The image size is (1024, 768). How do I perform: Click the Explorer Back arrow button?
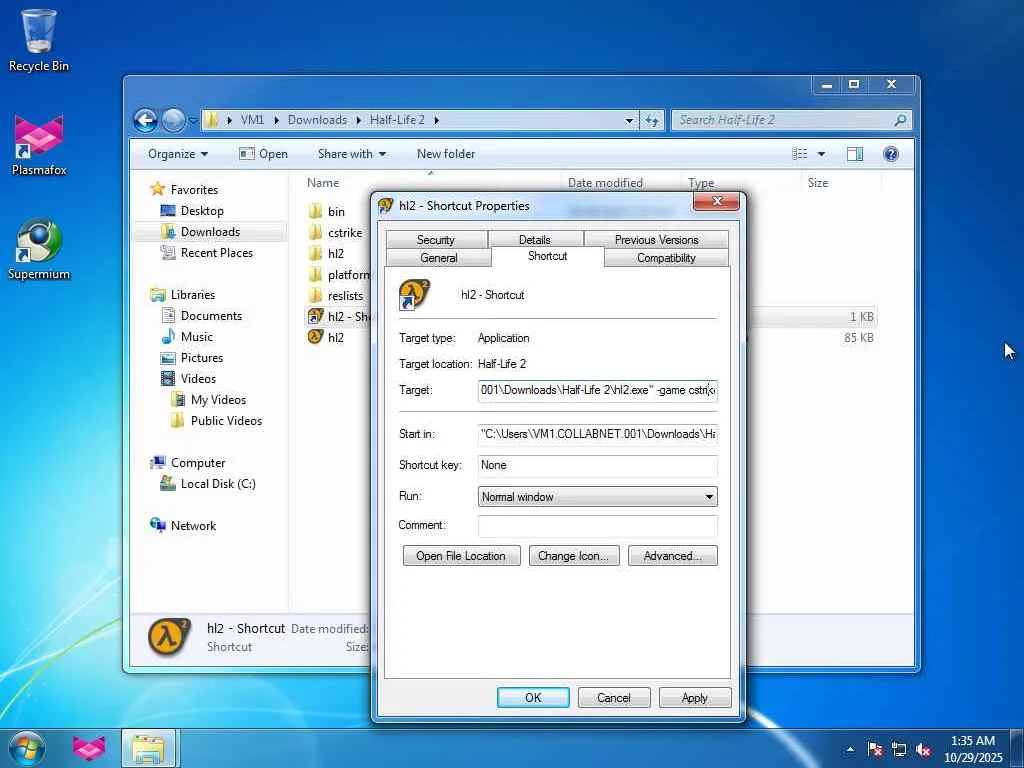tap(146, 120)
